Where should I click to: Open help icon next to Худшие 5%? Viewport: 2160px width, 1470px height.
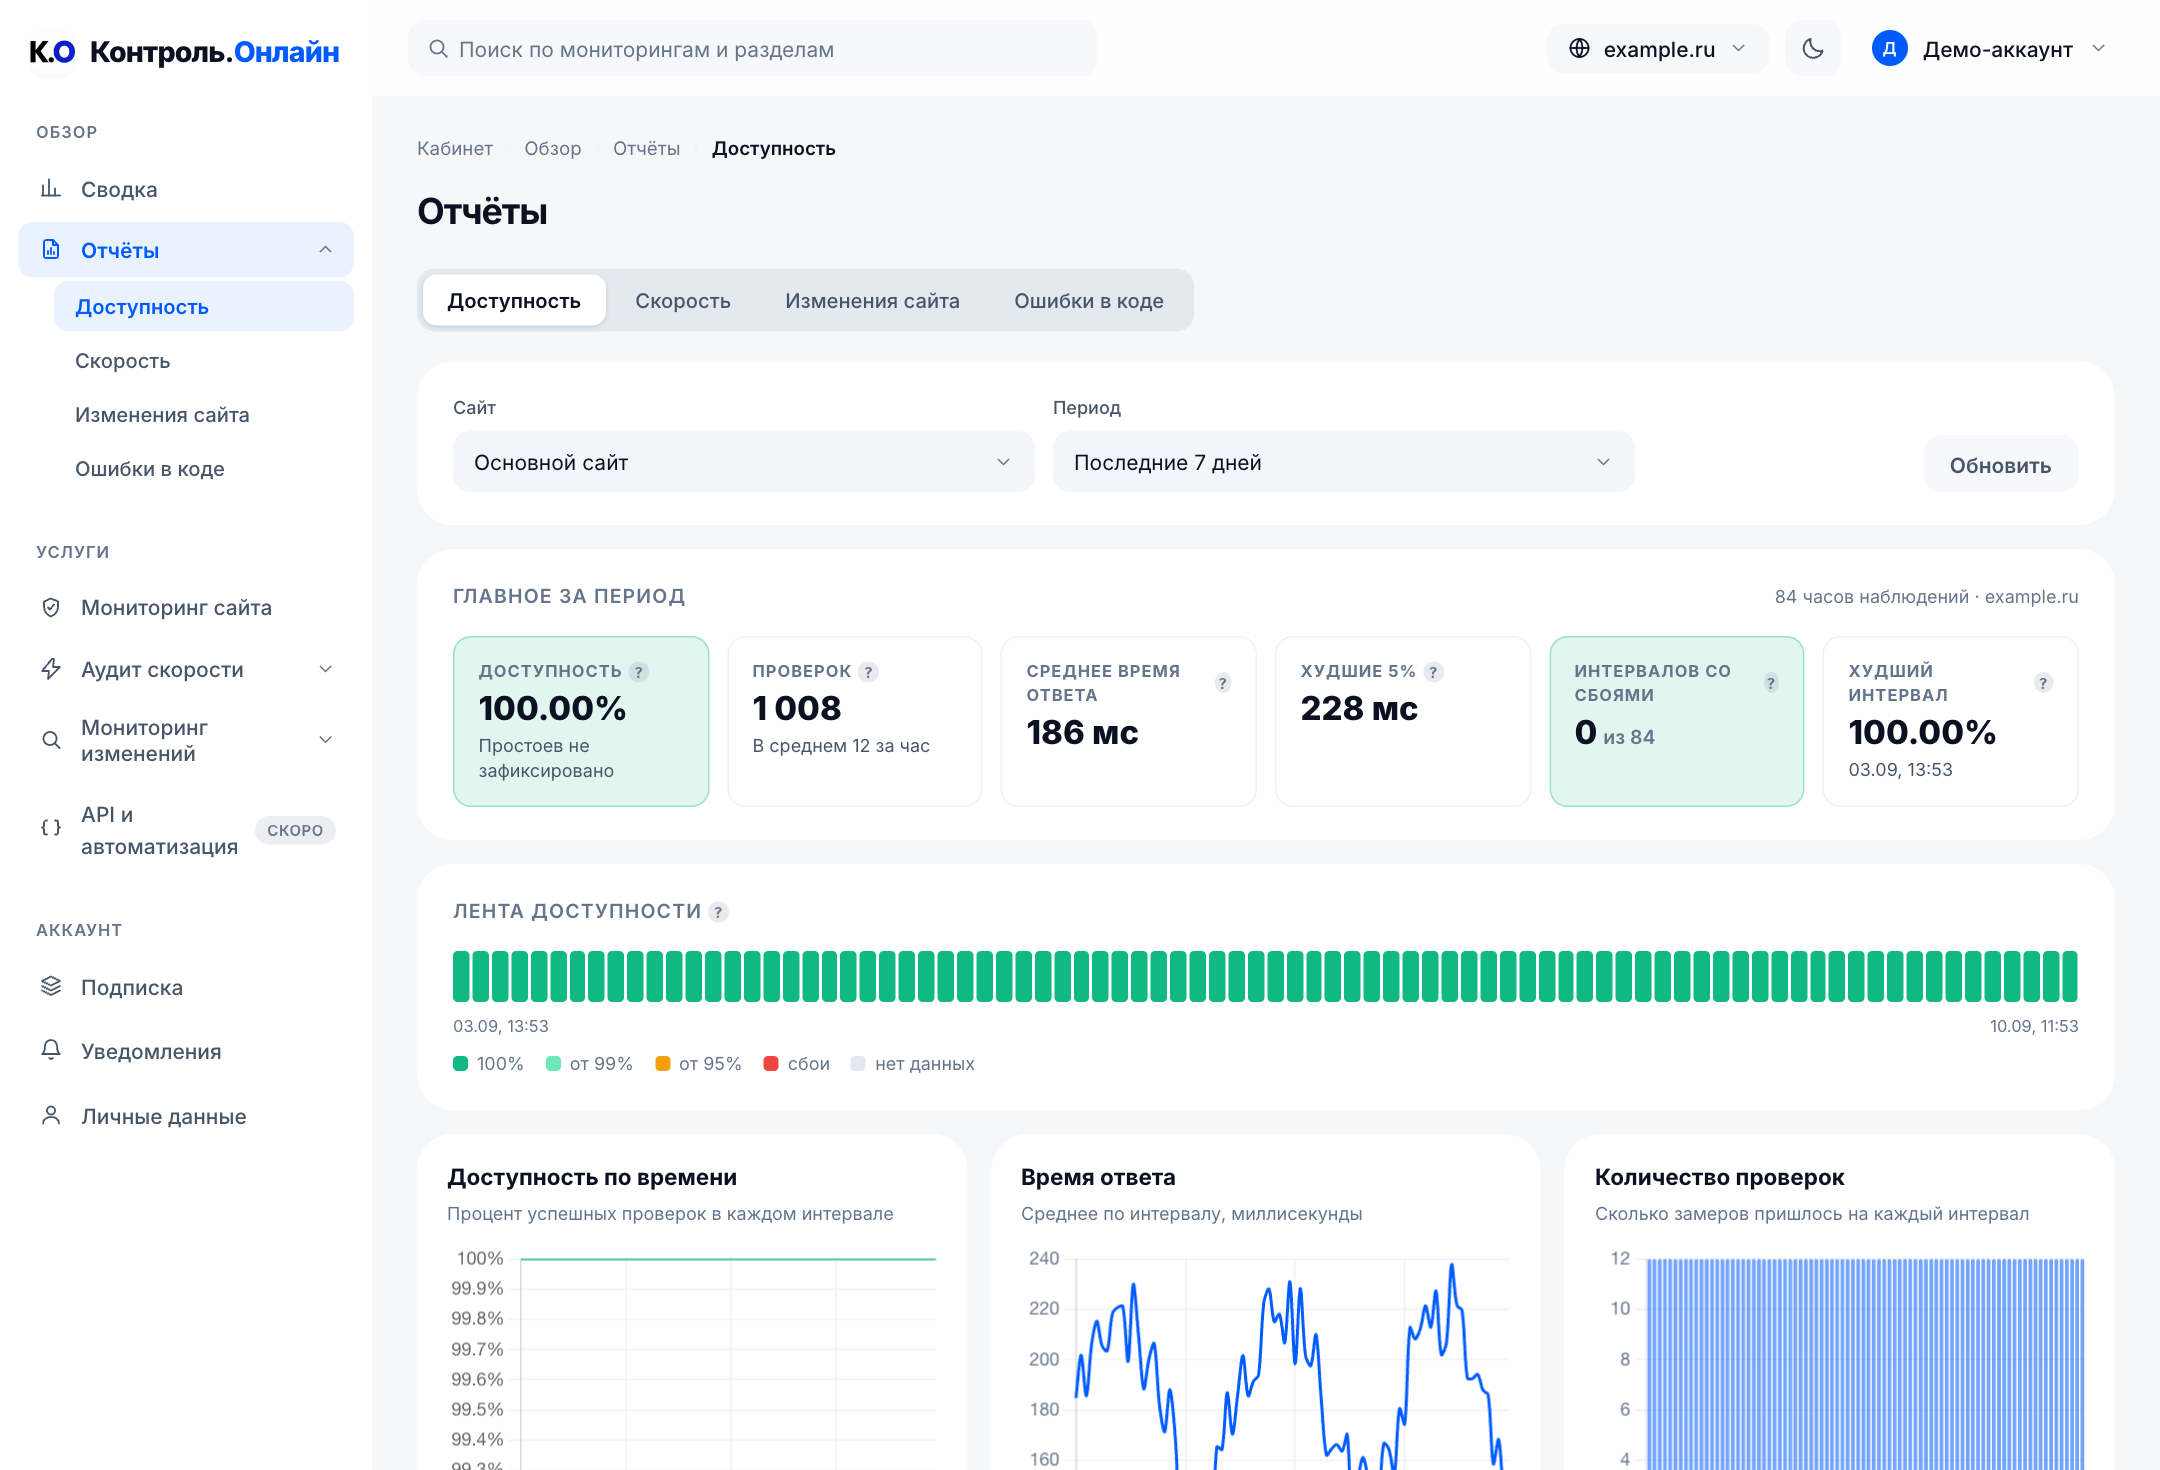[1434, 672]
